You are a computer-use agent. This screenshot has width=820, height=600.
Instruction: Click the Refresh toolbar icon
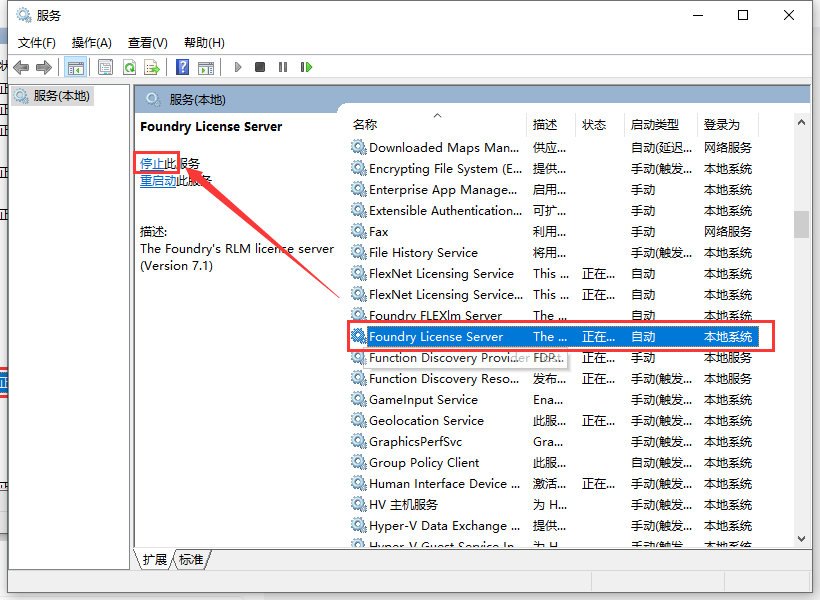(129, 67)
